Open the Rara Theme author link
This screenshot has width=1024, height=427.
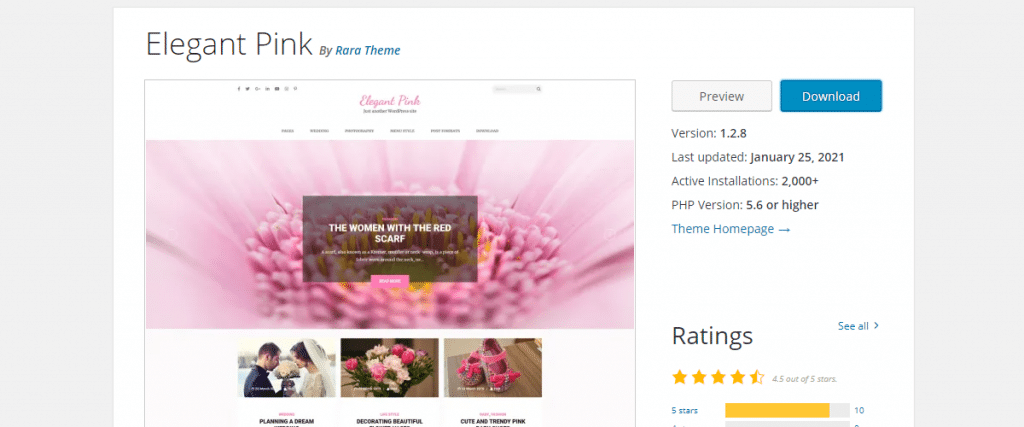click(368, 50)
